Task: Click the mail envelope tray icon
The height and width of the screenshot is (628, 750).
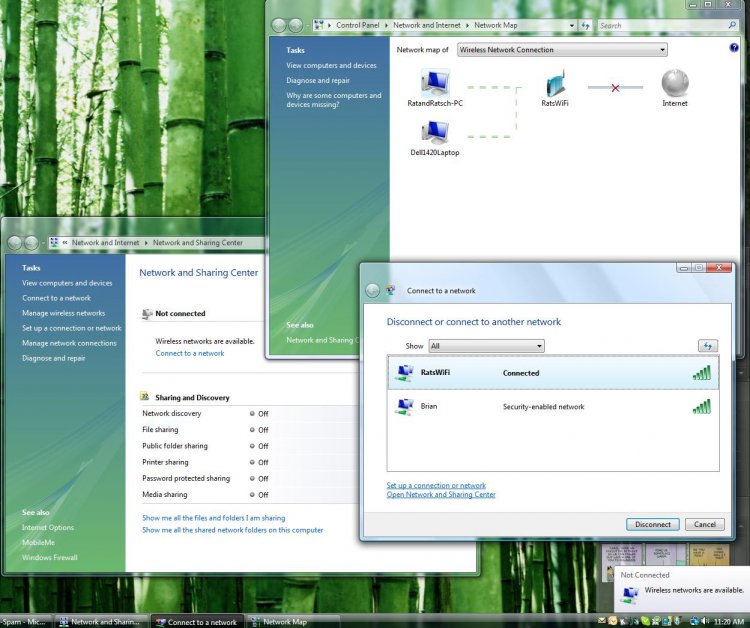Action: pyautogui.click(x=602, y=621)
